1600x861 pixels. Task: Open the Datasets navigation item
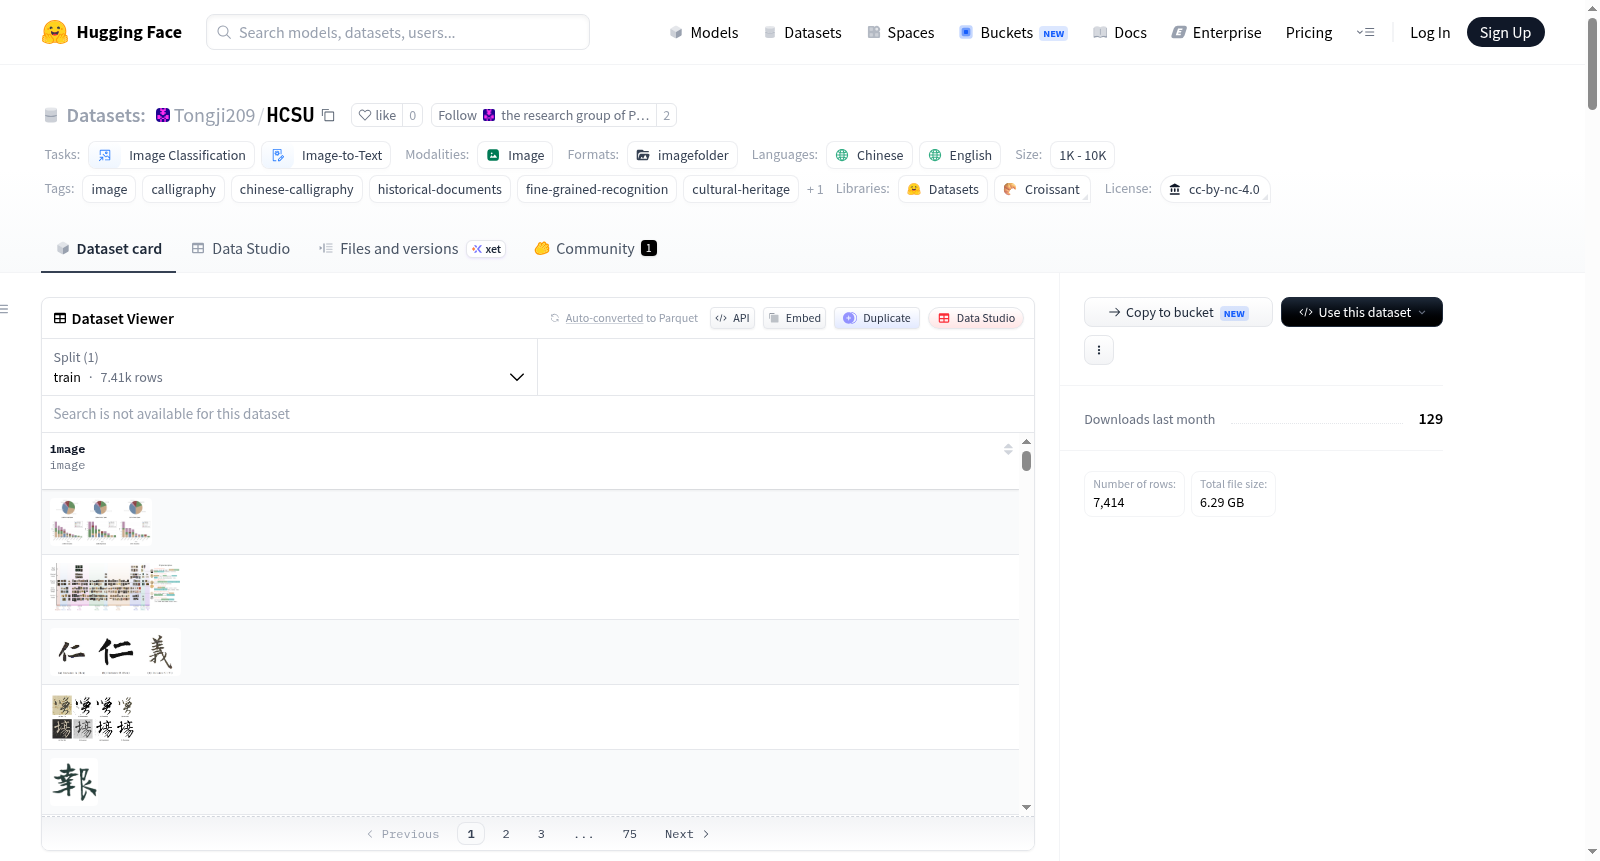(803, 33)
